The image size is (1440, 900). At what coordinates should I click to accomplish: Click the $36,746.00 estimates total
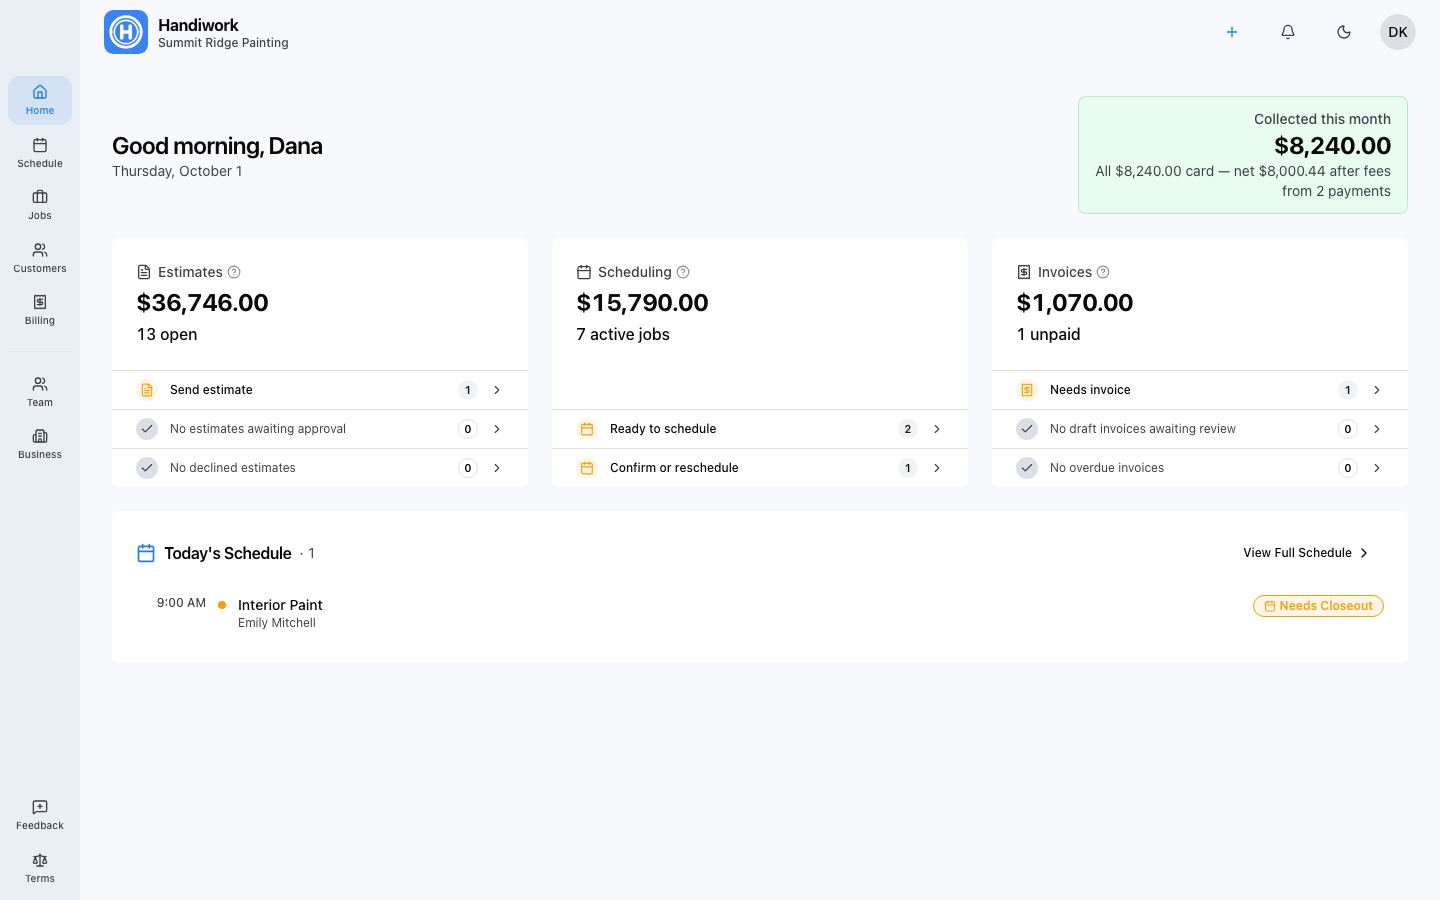tap(203, 303)
